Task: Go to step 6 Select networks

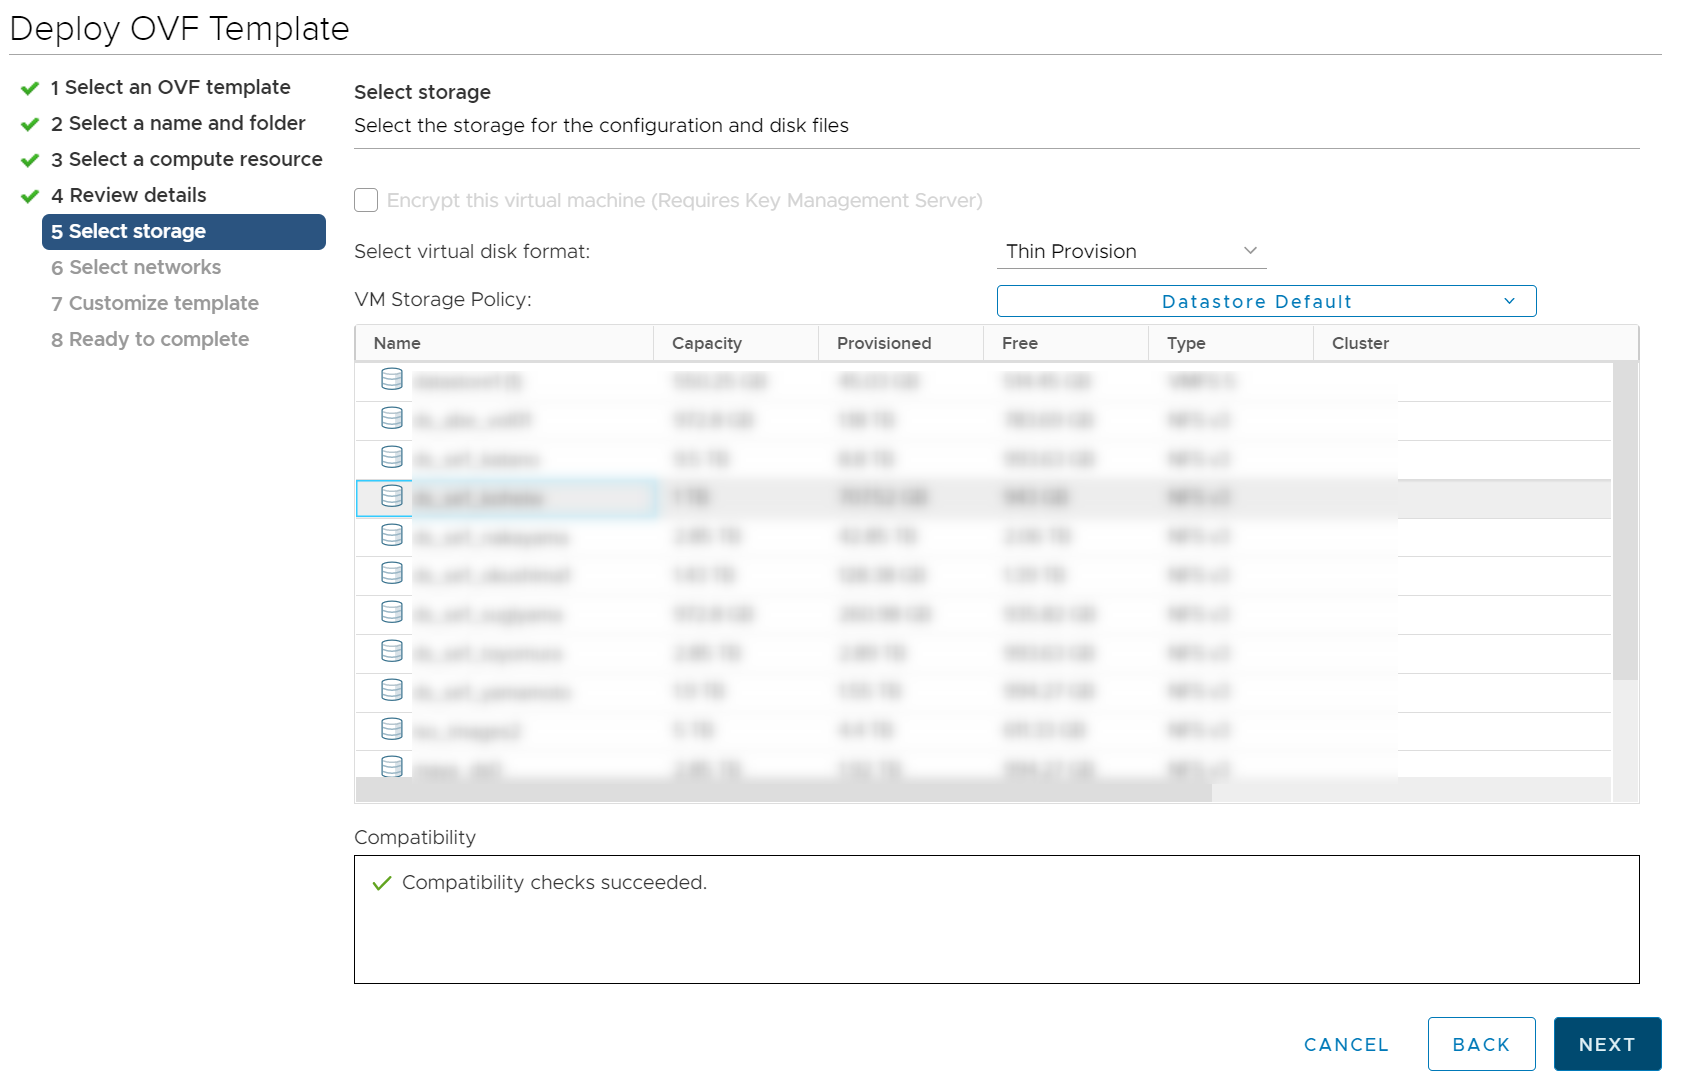Action: pos(135,267)
